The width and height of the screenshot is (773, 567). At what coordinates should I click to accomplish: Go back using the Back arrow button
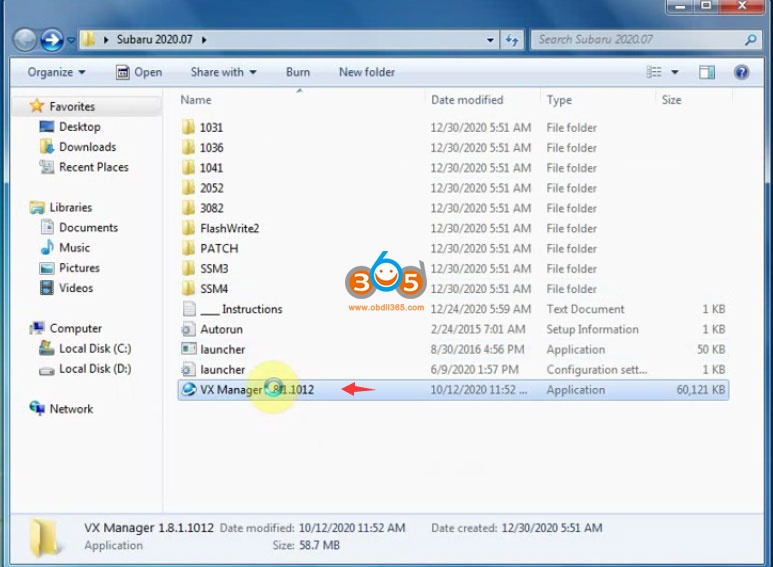coord(24,40)
